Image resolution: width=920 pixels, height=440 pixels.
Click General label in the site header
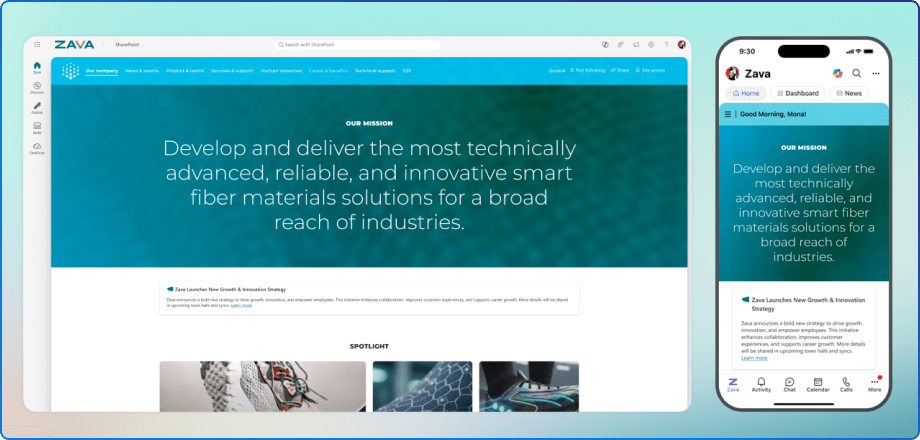(x=557, y=70)
